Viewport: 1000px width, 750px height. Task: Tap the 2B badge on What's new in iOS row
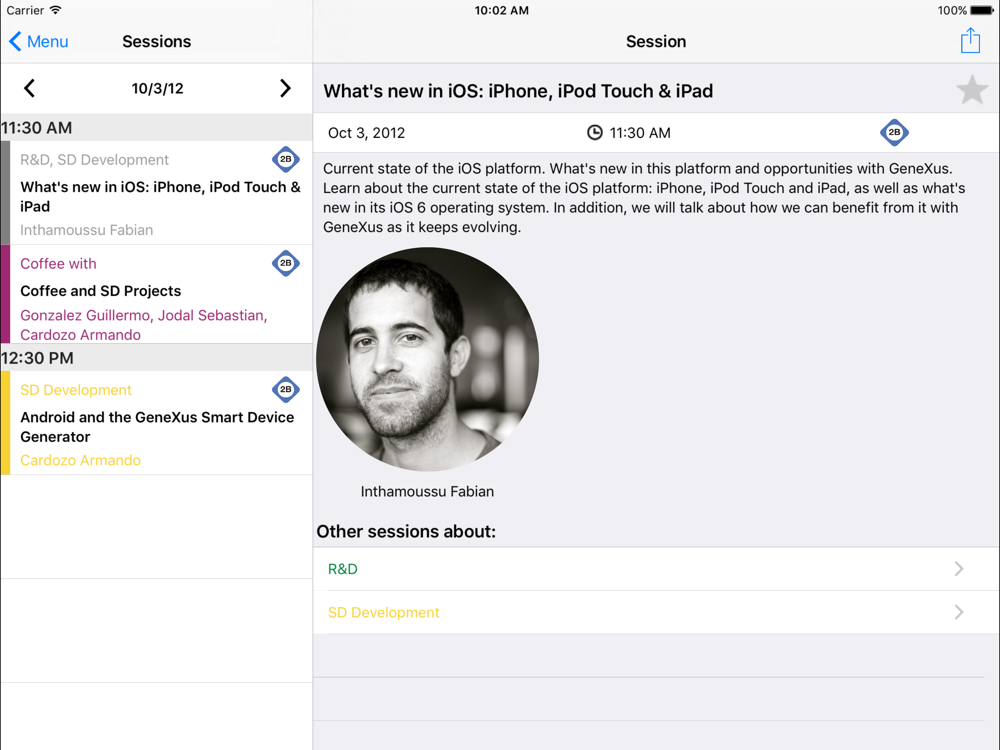286,159
